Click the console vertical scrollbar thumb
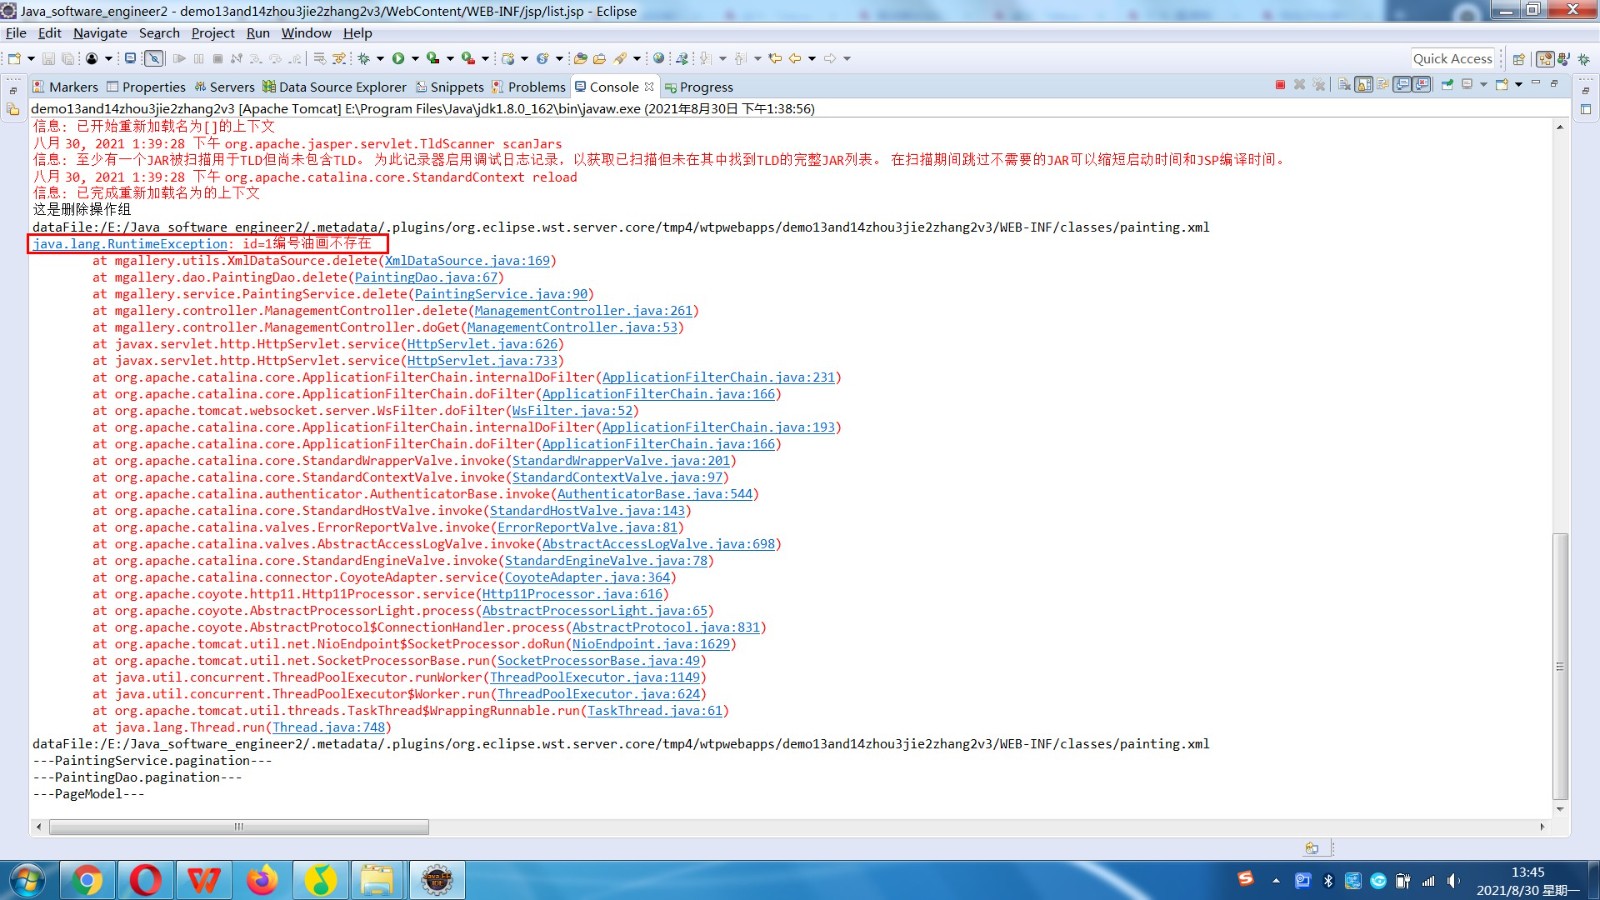The height and width of the screenshot is (900, 1600). (x=1560, y=666)
